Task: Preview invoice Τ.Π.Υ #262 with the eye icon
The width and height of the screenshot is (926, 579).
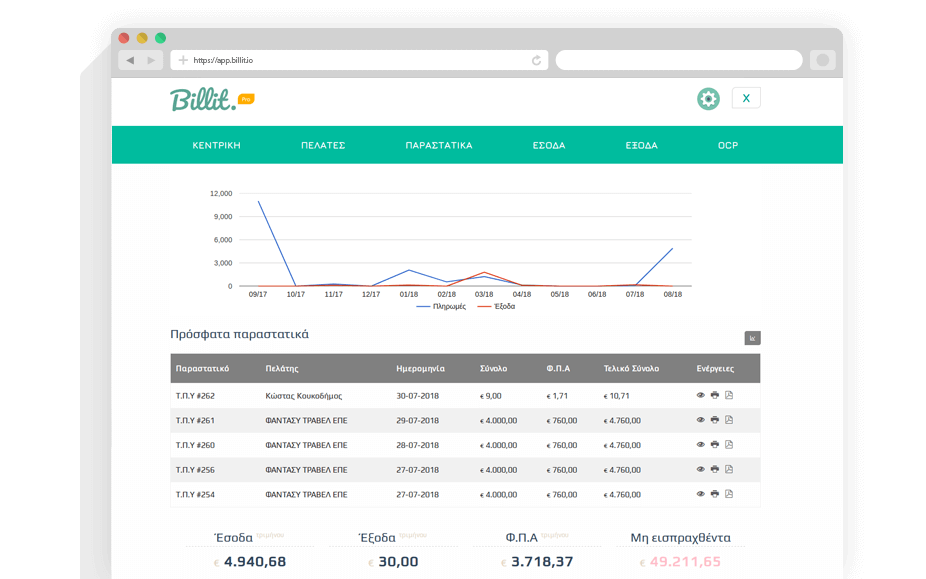Action: (700, 395)
